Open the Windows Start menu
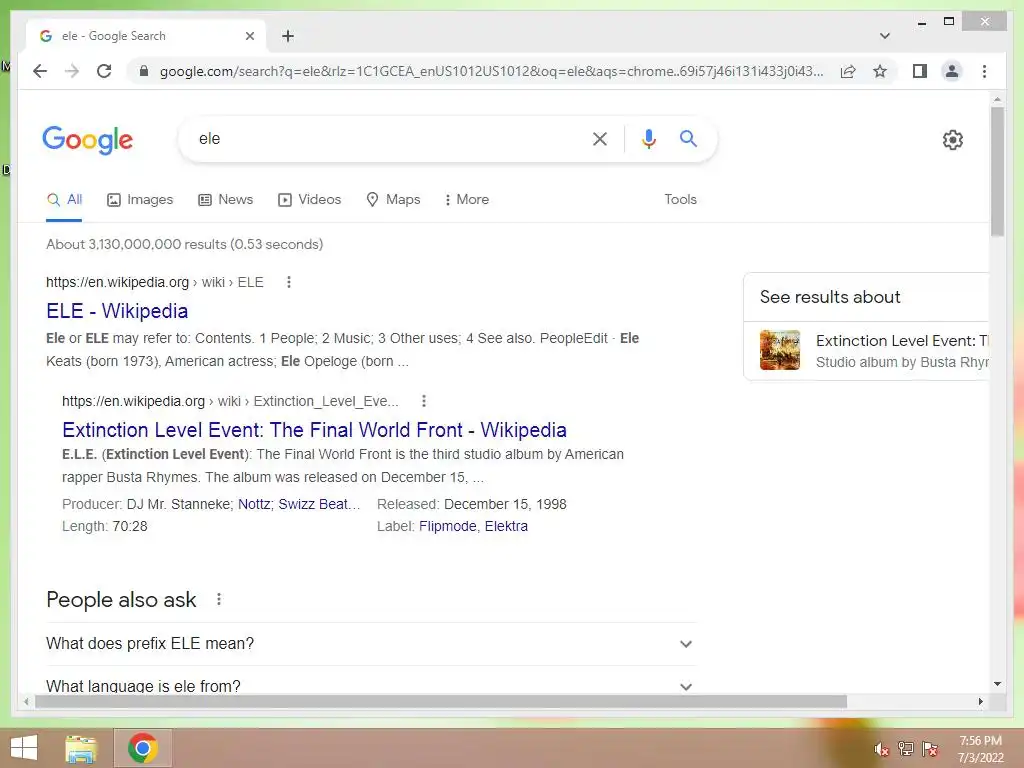1024x768 pixels. click(24, 748)
